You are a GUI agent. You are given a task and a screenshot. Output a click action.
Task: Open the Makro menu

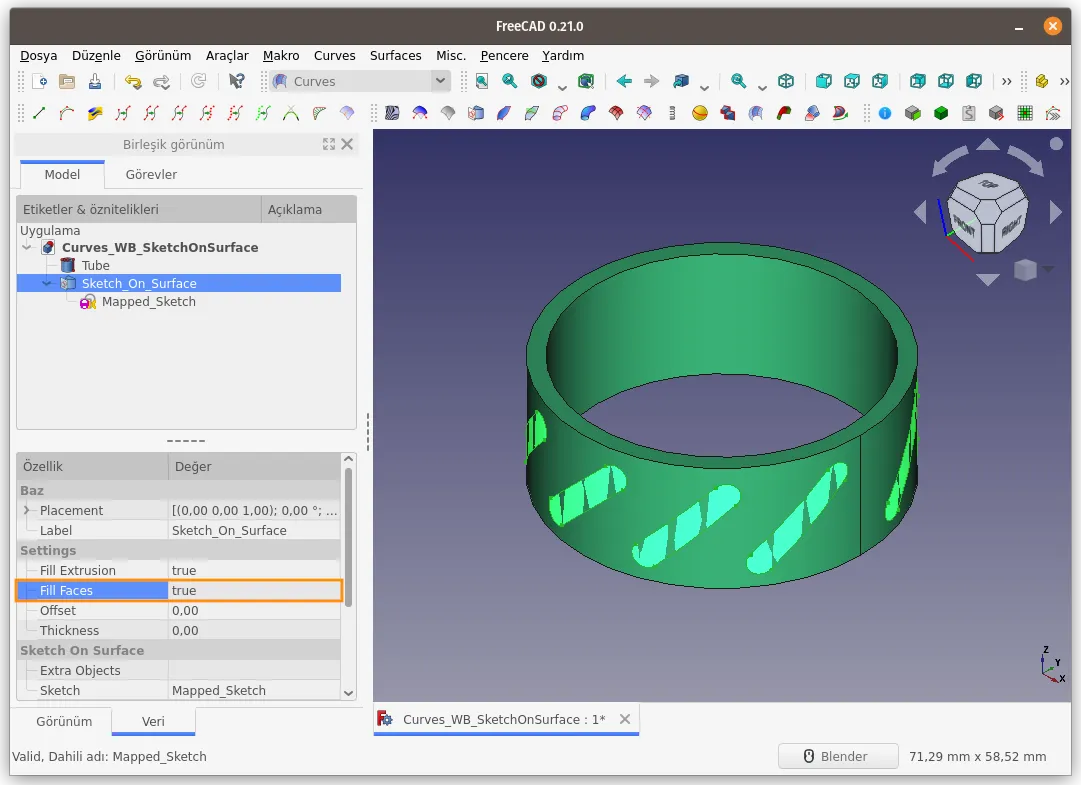click(x=281, y=55)
